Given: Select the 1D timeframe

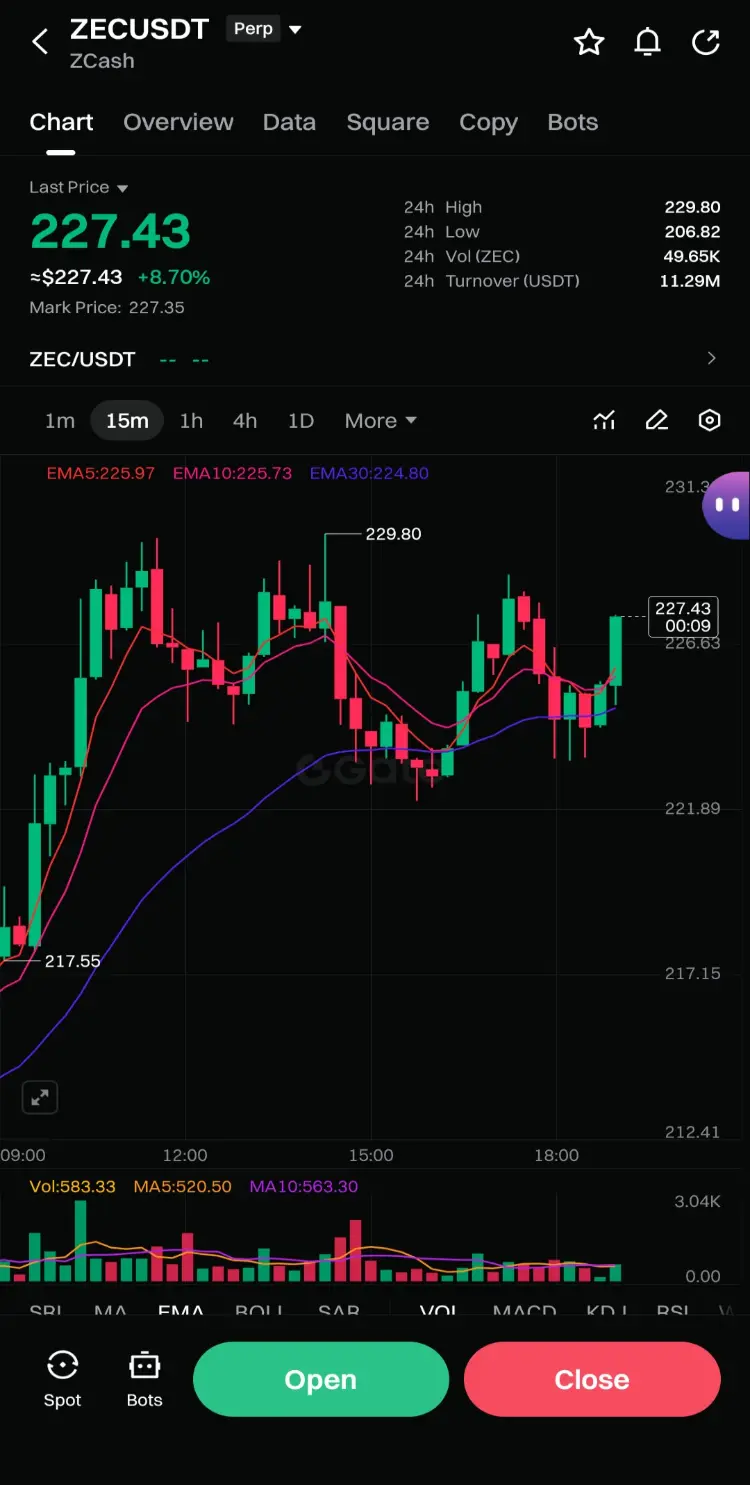Looking at the screenshot, I should pyautogui.click(x=301, y=421).
